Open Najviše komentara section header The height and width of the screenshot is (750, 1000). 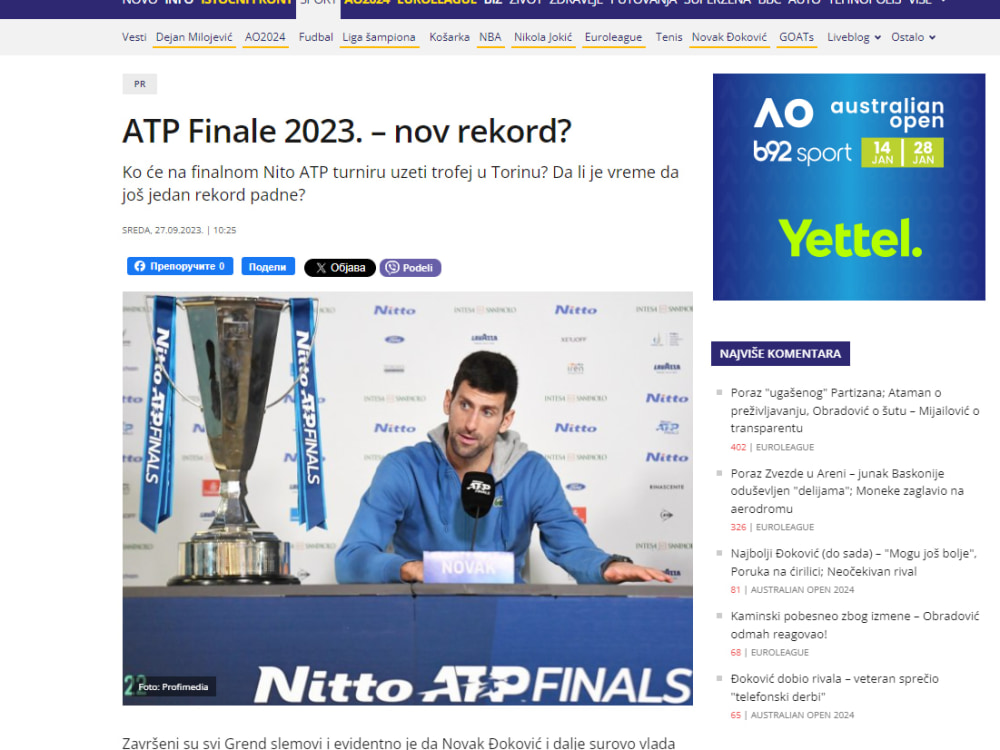[x=780, y=353]
